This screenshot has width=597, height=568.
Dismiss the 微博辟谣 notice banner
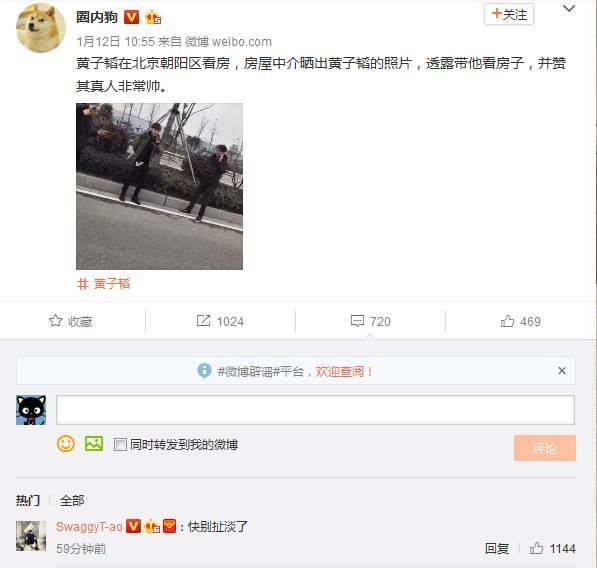tap(562, 370)
